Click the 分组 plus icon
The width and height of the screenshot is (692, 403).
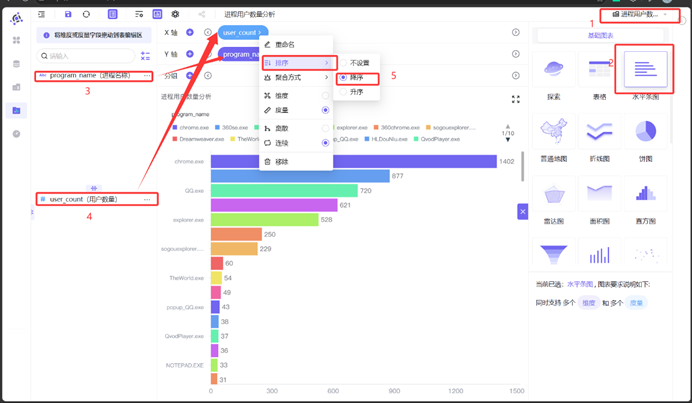tap(190, 75)
